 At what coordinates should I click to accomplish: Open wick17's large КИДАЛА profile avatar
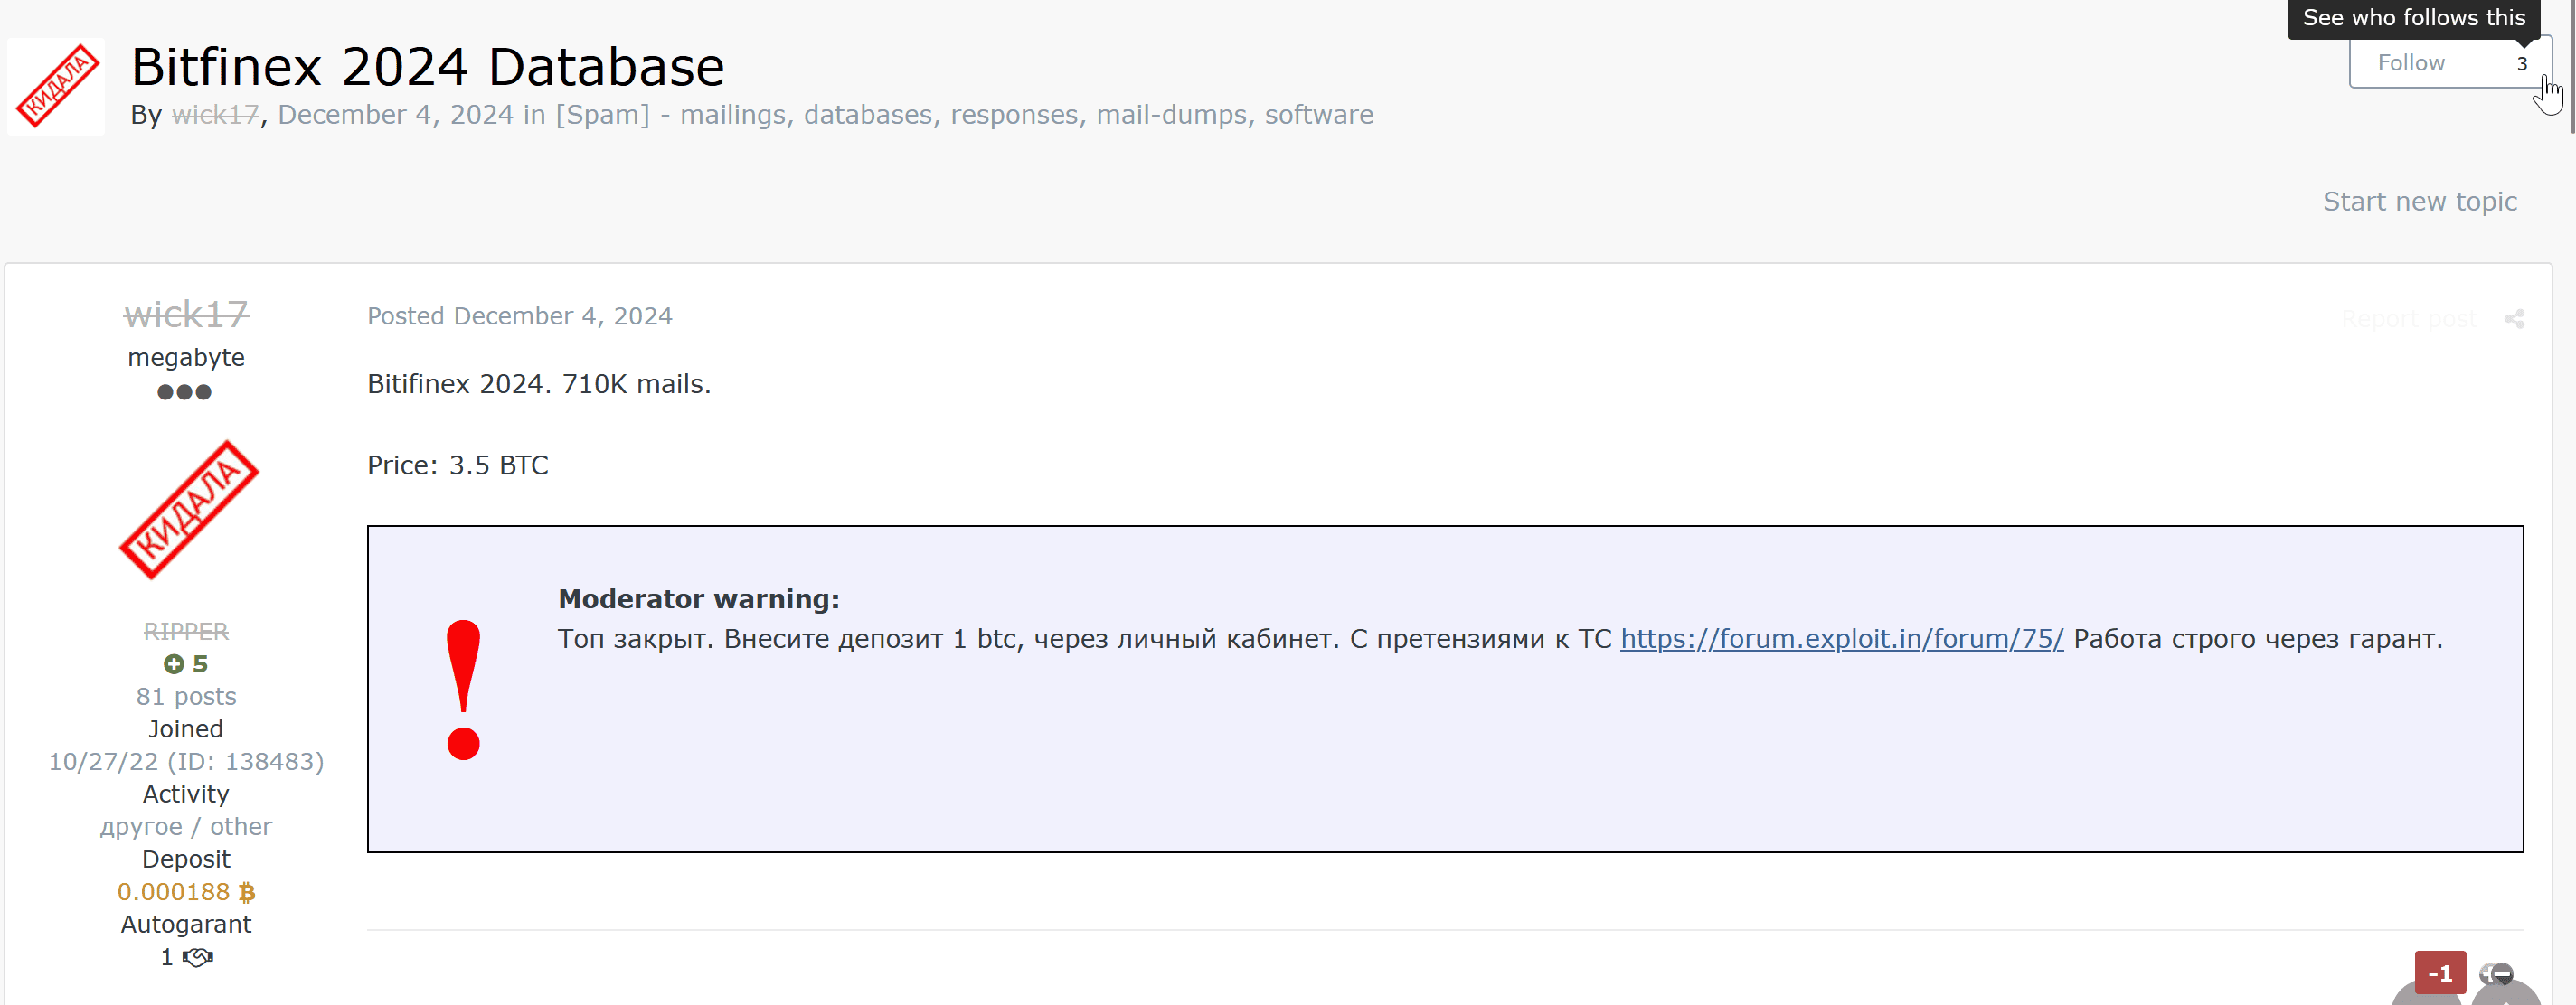188,509
